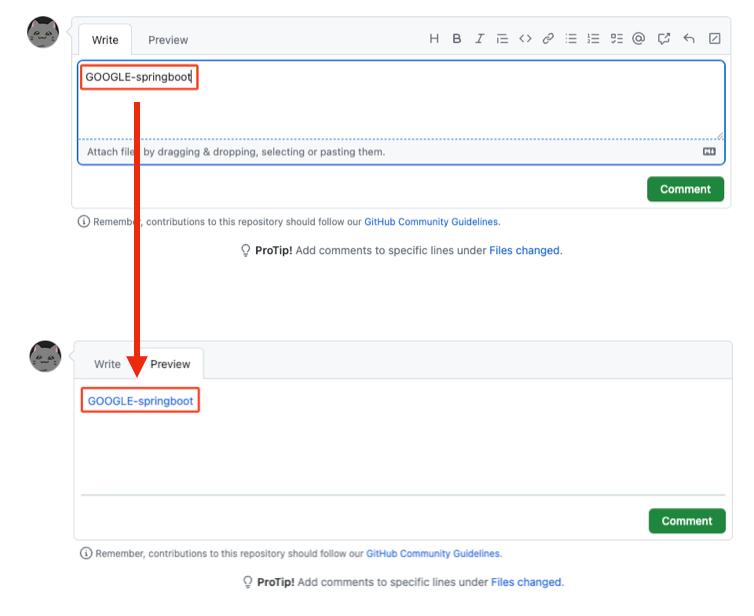
Task: Click the Markdown supported icon in the editor
Action: (x=709, y=151)
